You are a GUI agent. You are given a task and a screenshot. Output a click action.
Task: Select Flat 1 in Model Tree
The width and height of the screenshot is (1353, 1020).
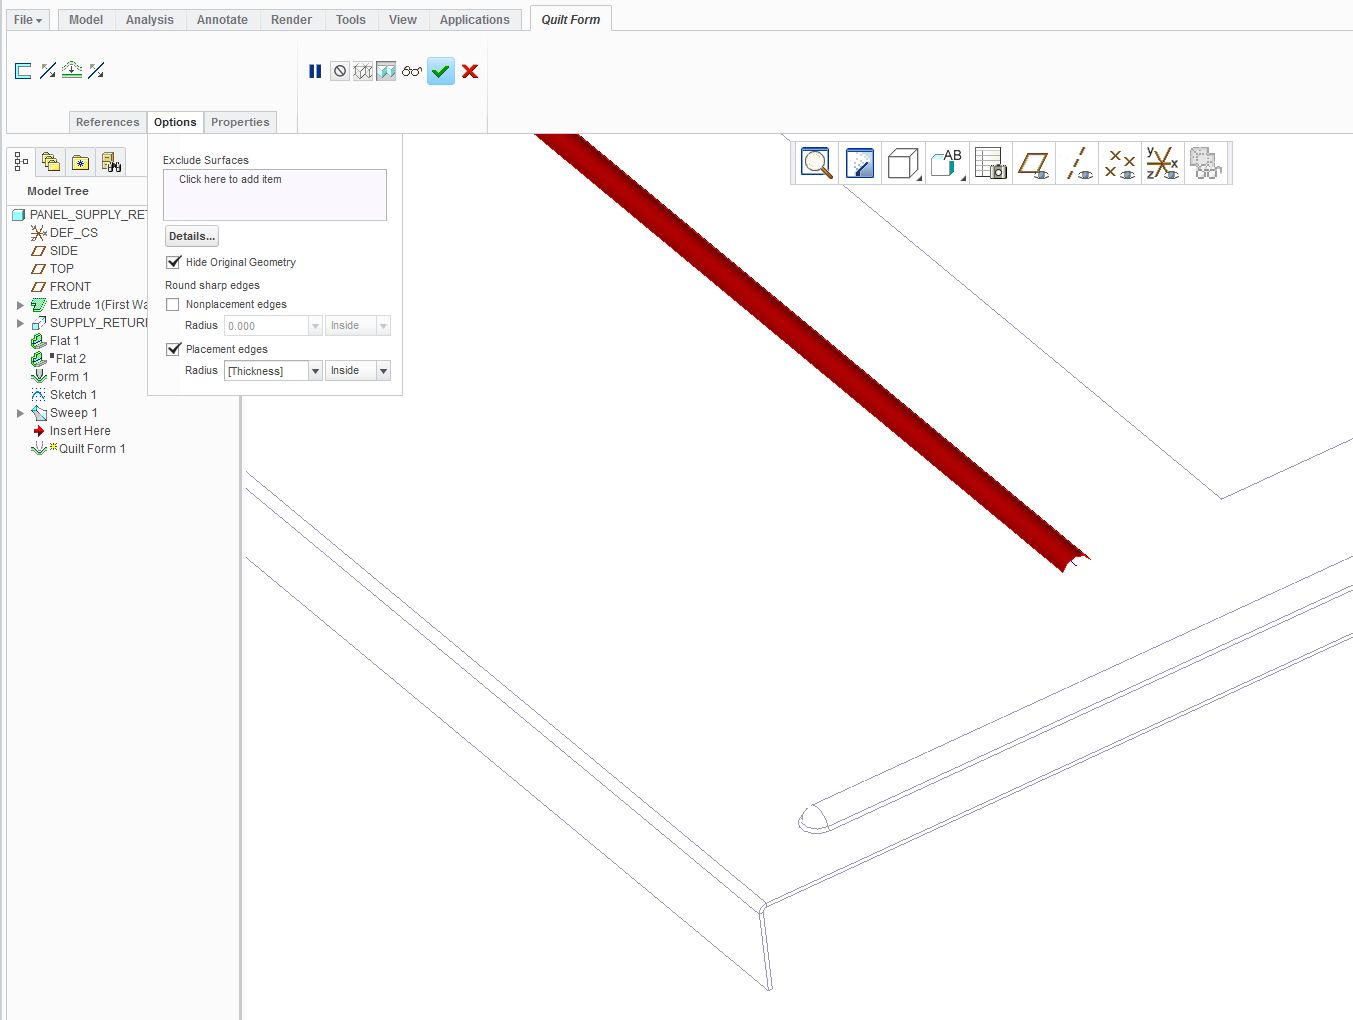pyautogui.click(x=55, y=341)
